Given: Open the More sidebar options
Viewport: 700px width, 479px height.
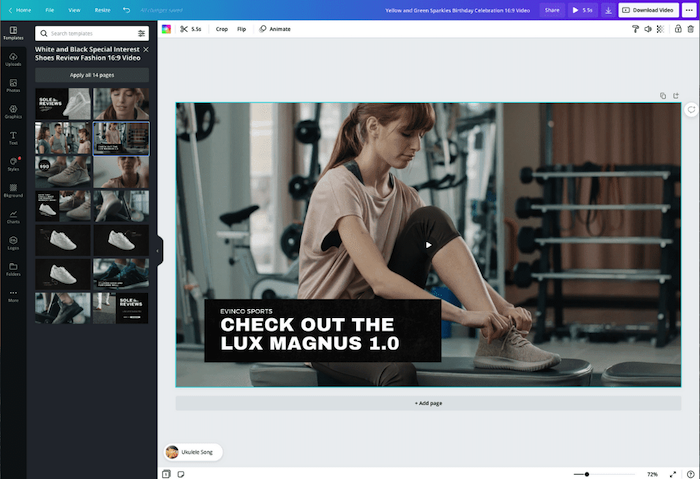Looking at the screenshot, I should [13, 296].
